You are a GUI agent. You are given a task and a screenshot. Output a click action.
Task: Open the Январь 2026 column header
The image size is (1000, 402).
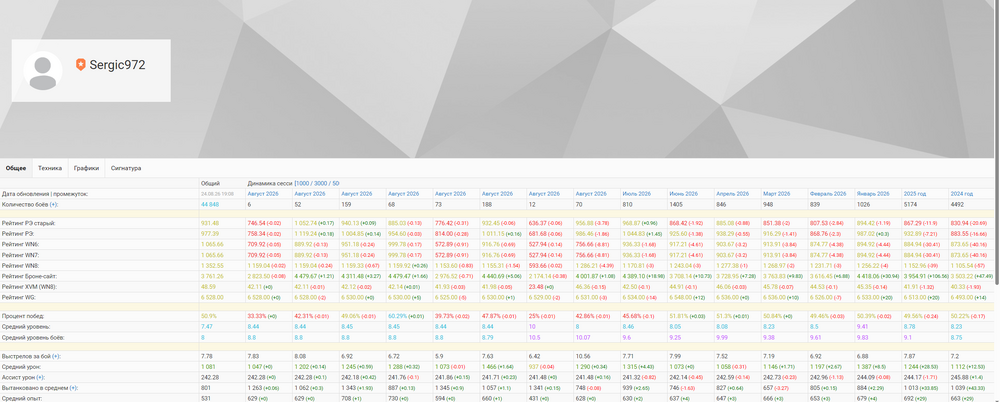(874, 193)
